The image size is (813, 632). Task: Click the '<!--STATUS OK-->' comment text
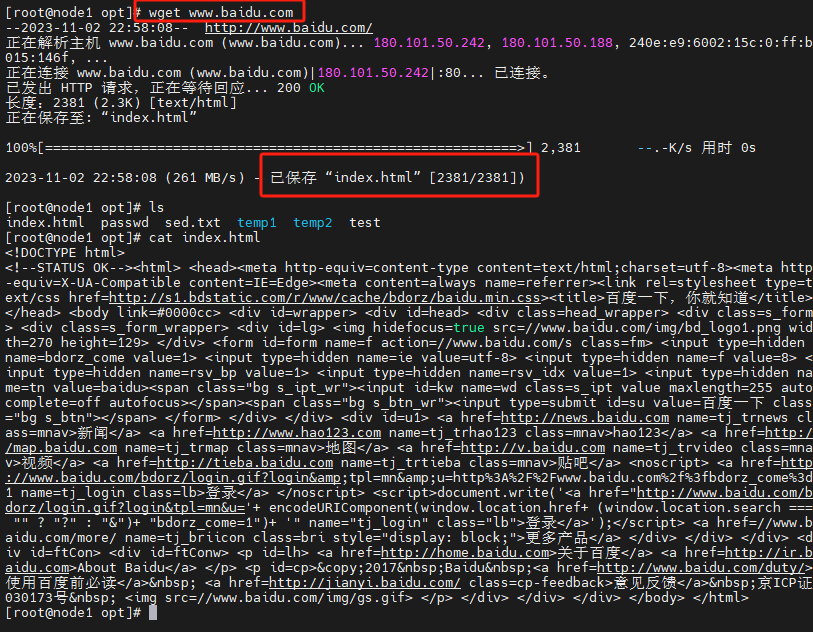69,268
